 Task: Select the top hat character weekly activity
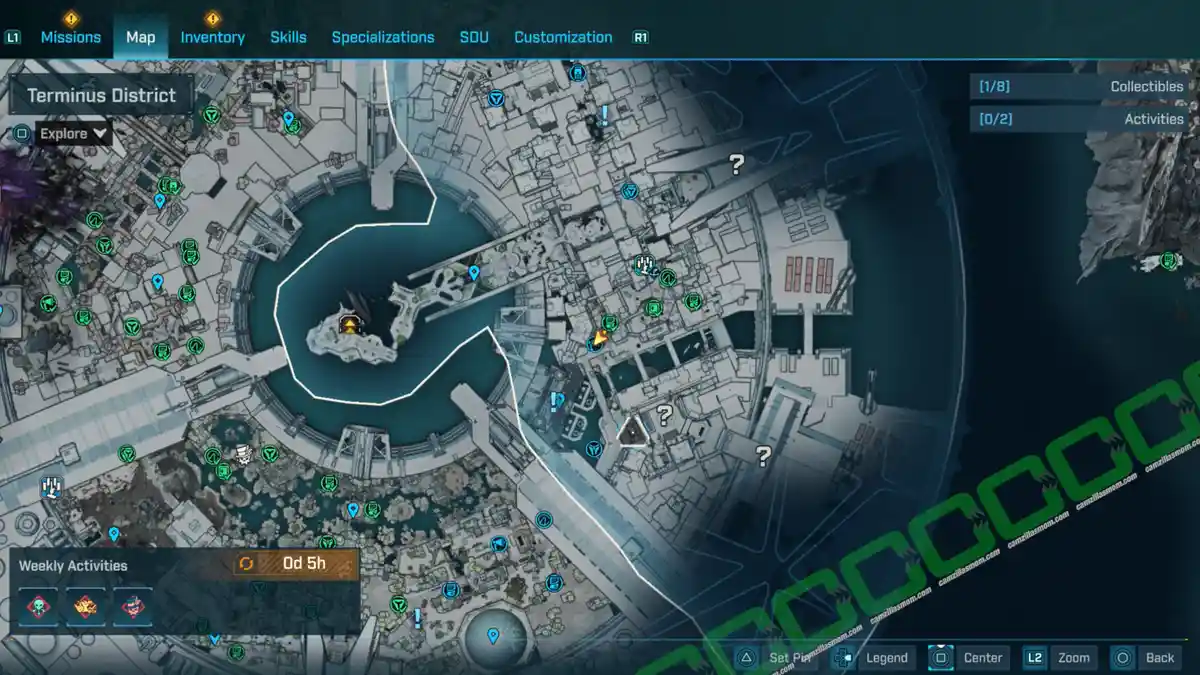tap(133, 606)
